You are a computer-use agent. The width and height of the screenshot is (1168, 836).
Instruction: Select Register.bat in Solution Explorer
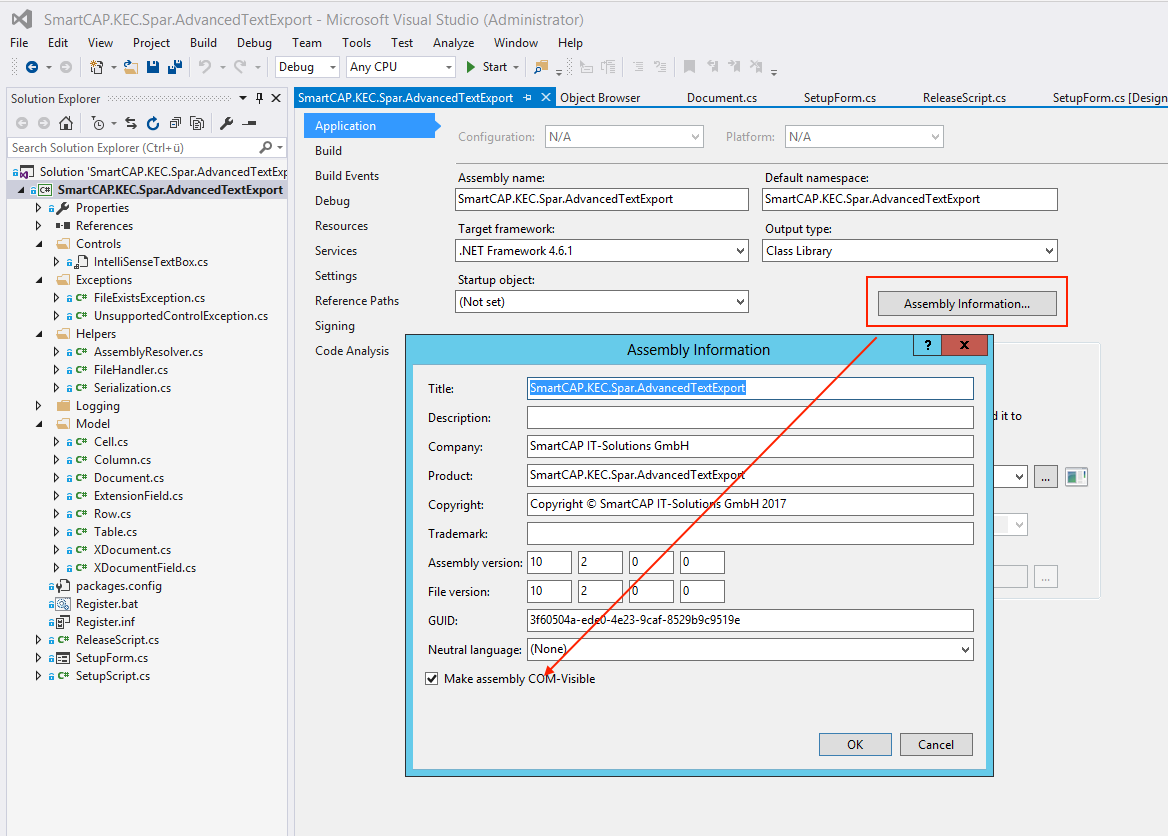(x=107, y=604)
